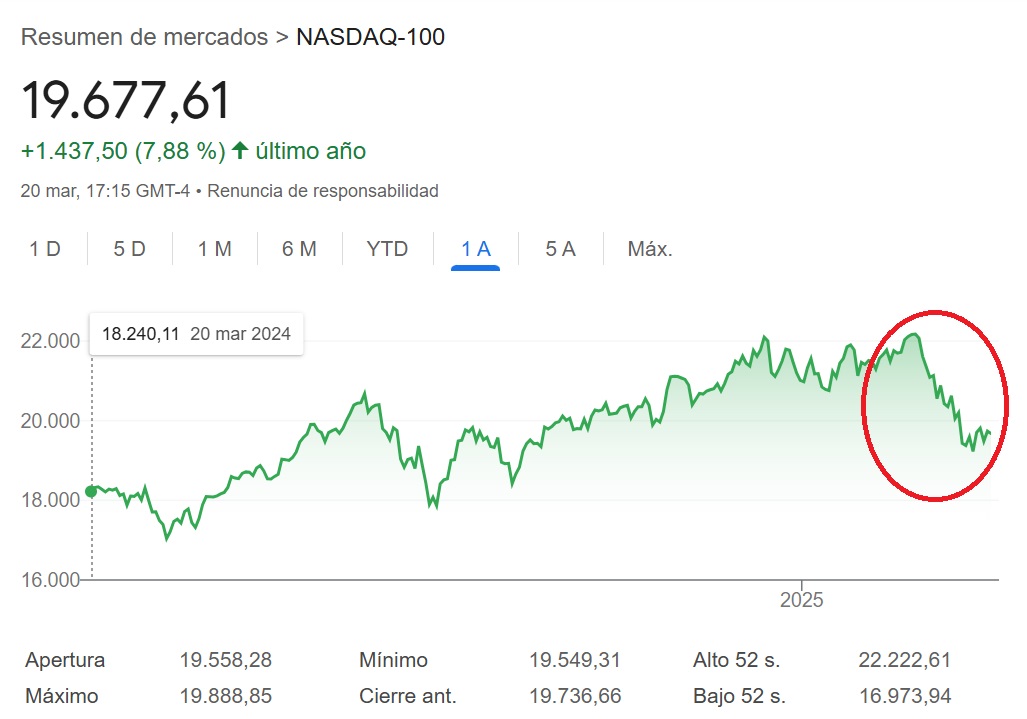Screen dimensions: 1027x719
Task: Switch to the 1 D time range
Action: (45, 249)
